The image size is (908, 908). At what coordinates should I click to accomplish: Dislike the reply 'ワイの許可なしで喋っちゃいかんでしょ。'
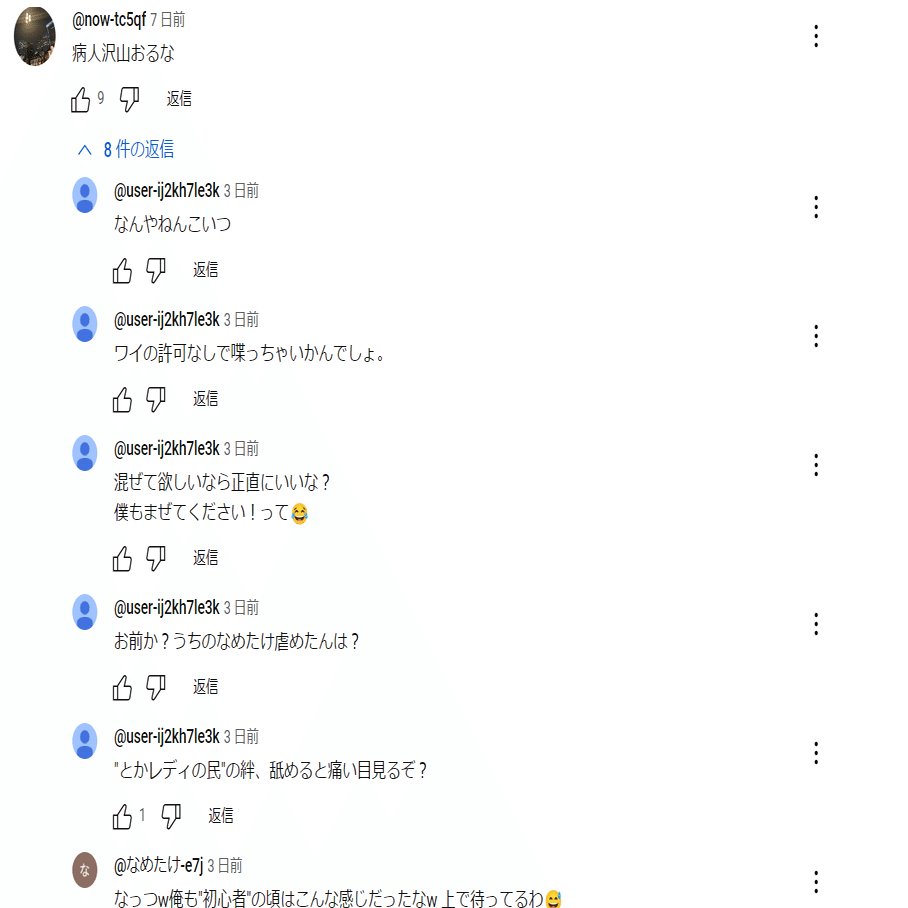(155, 400)
